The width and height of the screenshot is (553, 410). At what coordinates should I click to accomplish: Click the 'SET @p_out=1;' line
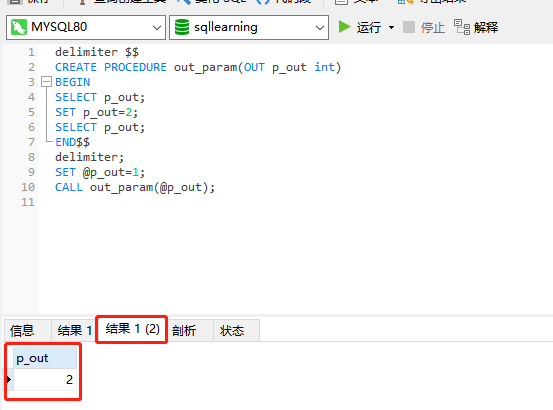[100, 172]
